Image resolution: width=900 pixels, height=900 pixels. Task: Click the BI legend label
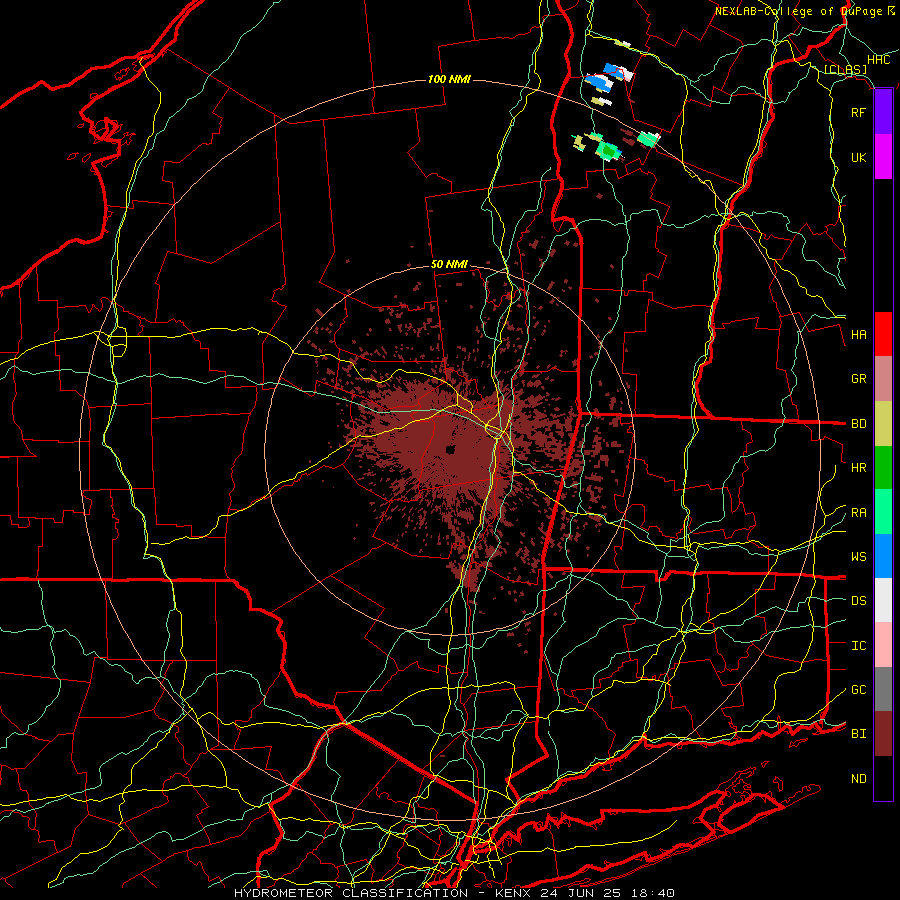coord(858,734)
